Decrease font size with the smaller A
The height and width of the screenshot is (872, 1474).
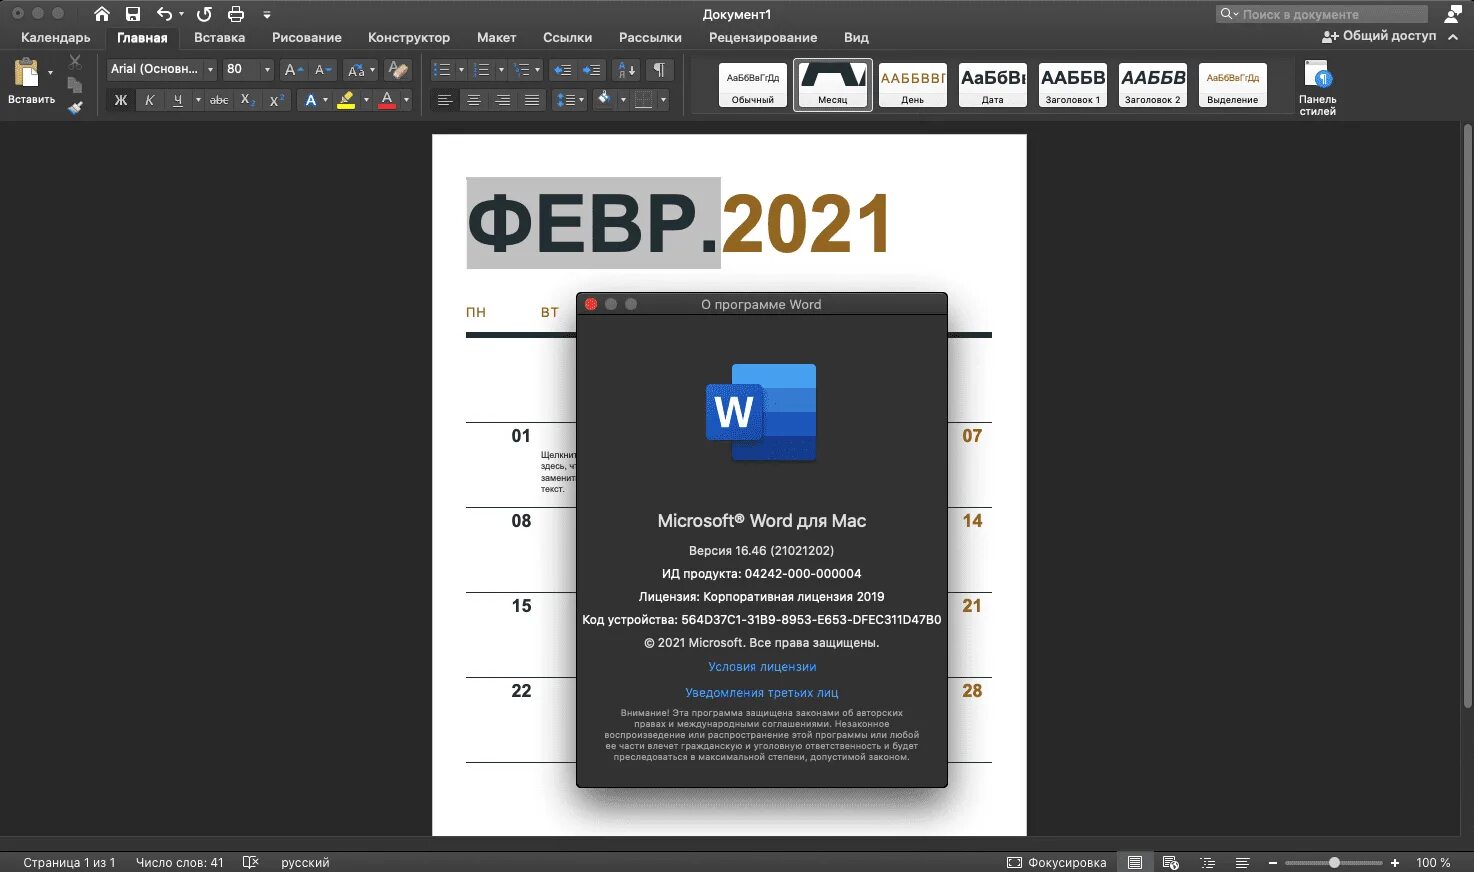tap(322, 70)
